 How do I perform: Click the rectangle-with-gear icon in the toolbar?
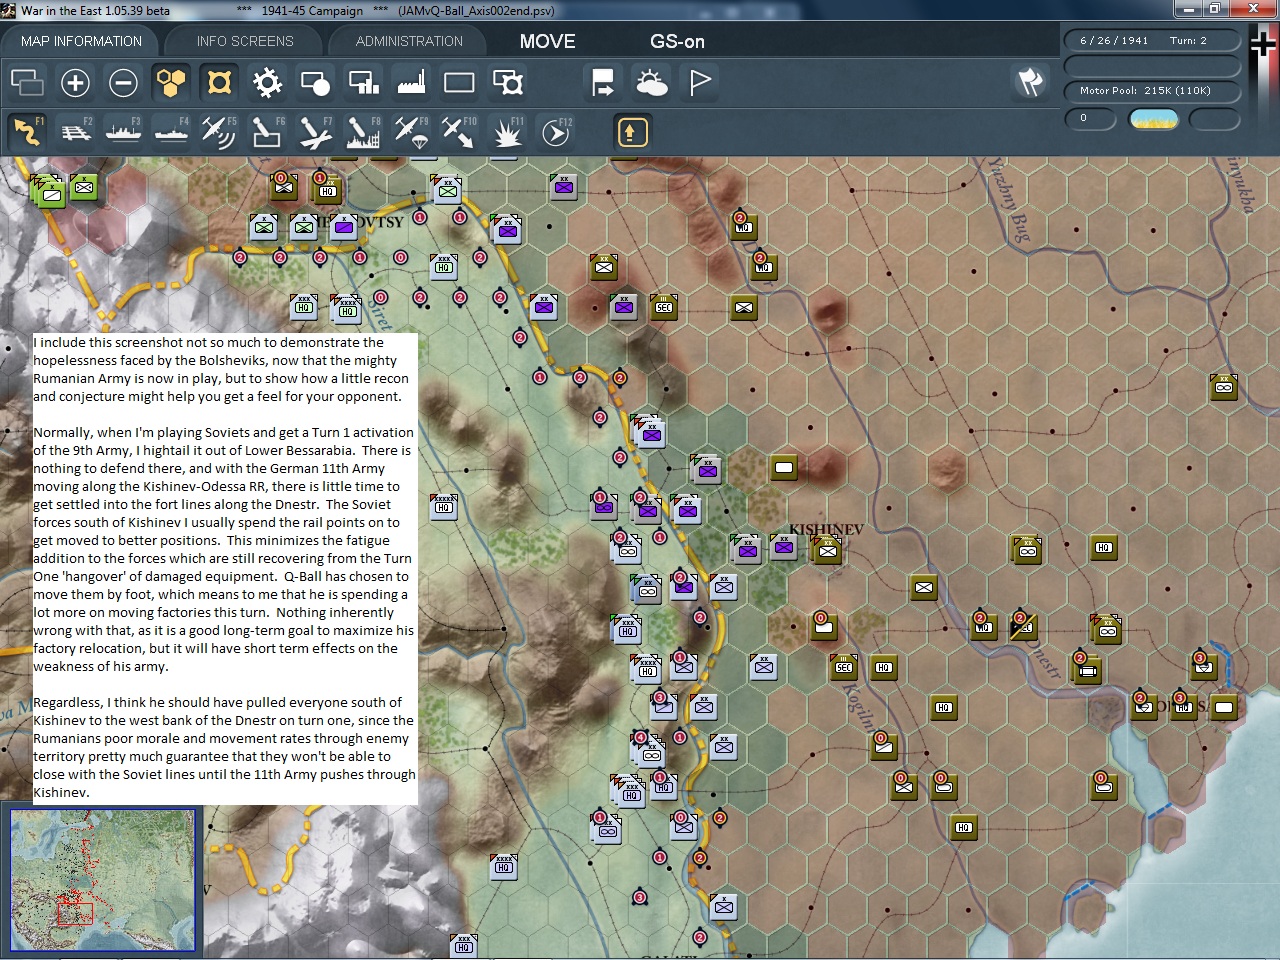pos(507,82)
